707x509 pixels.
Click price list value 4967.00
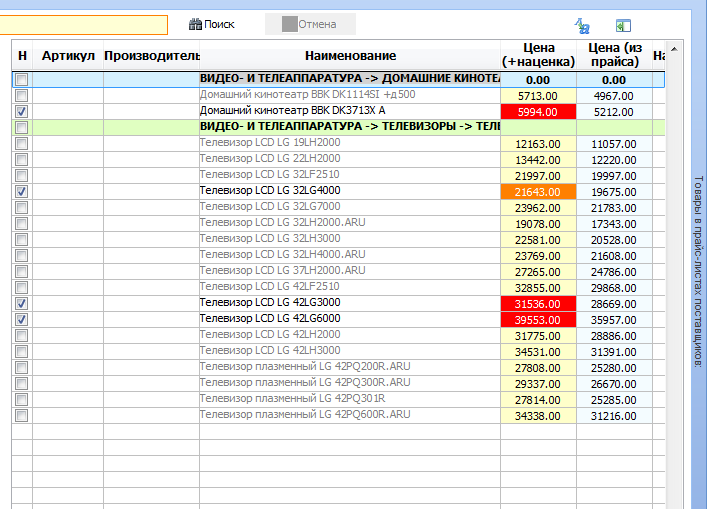[x=614, y=96]
